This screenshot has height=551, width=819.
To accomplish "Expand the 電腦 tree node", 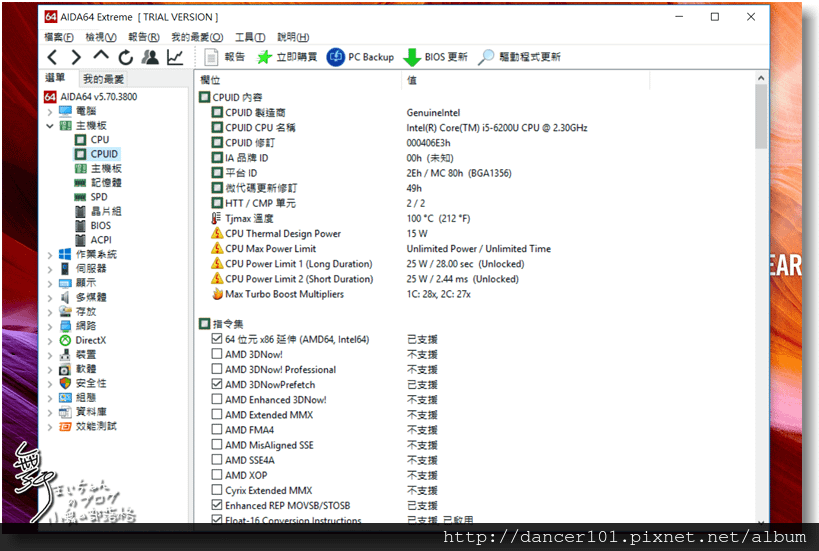I will click(50, 112).
